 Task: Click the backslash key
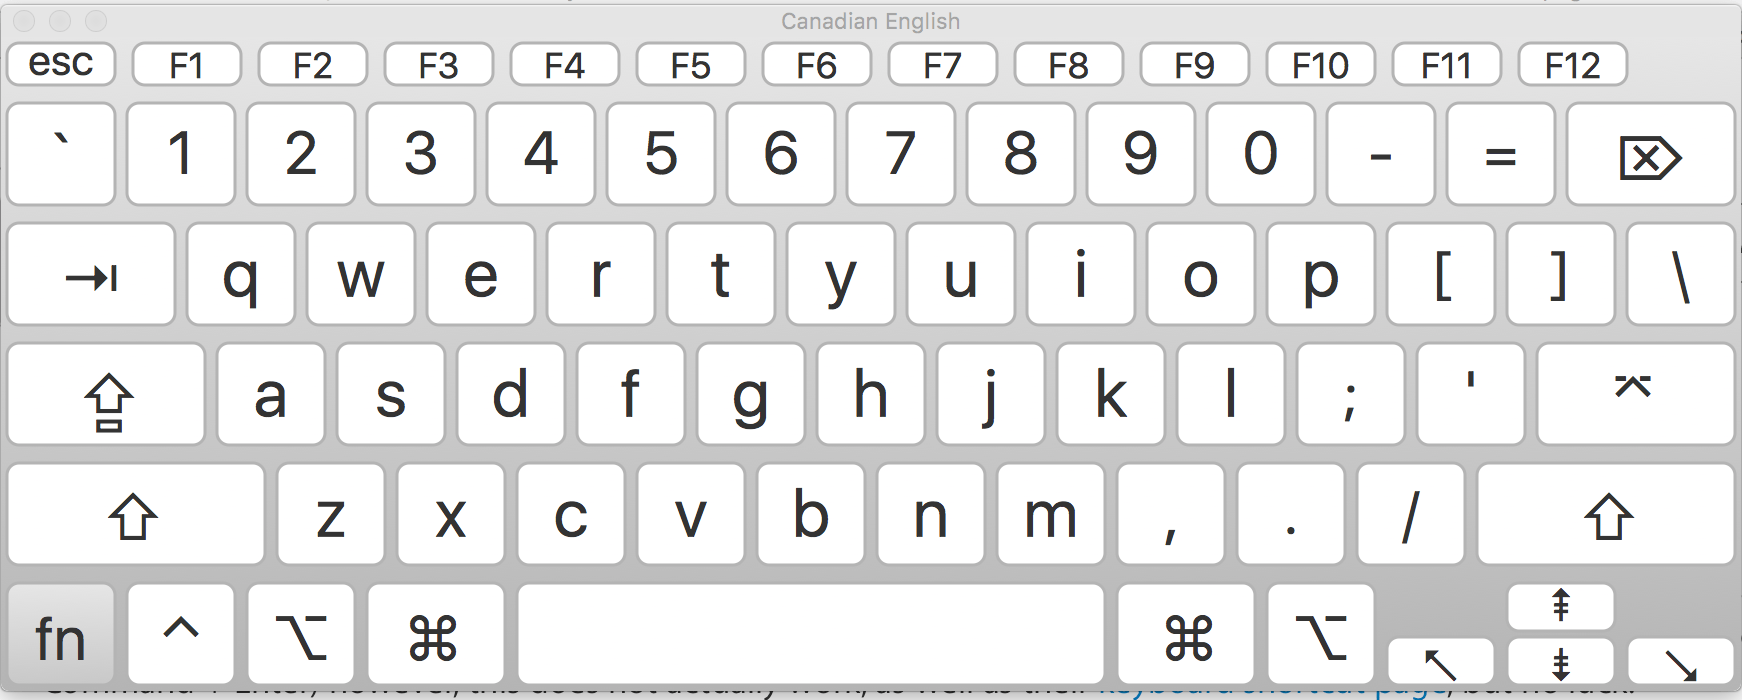1681,275
